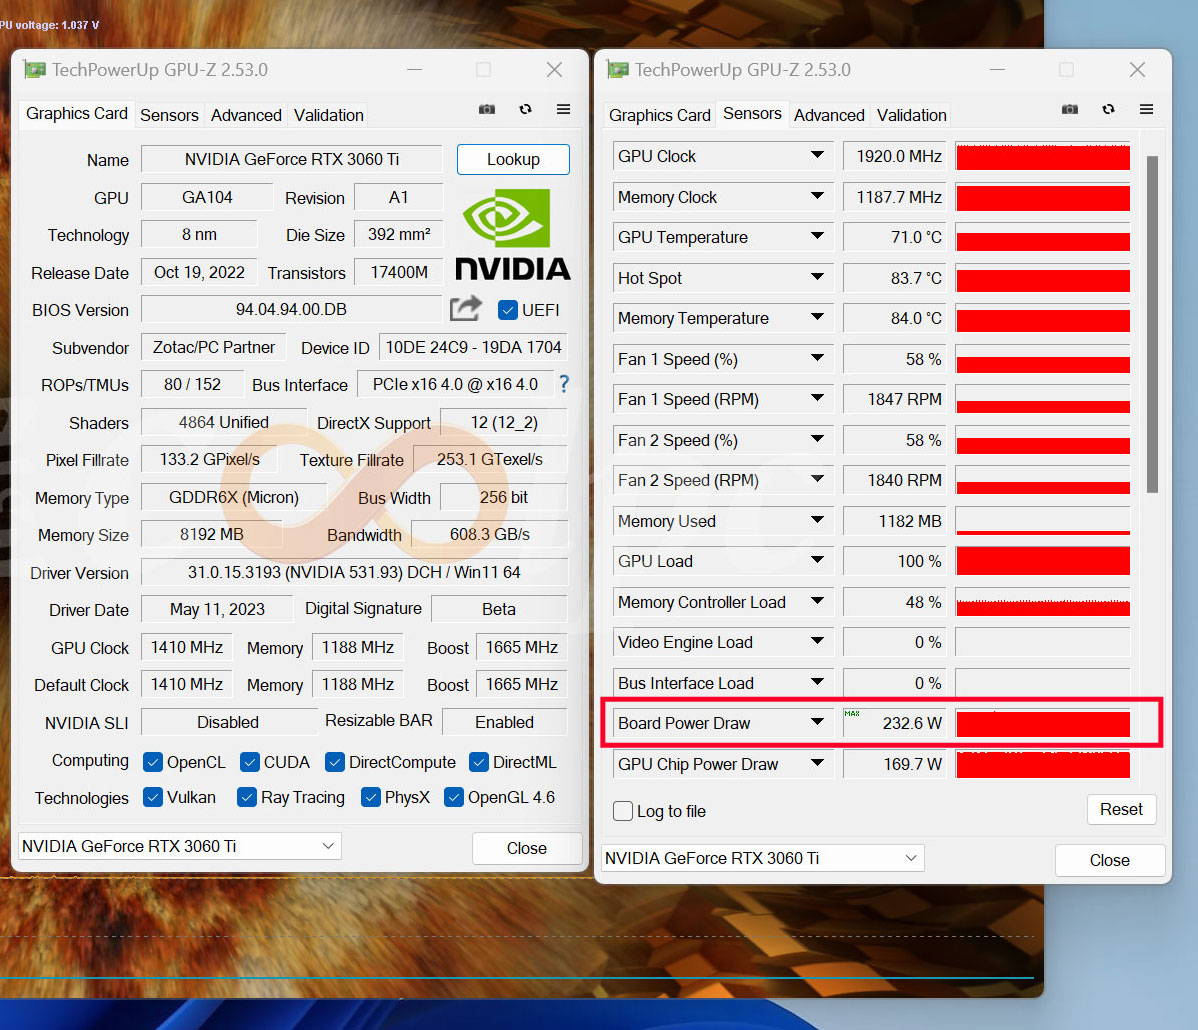Click the GPU Clock red history graph
This screenshot has width=1198, height=1030.
(x=1042, y=156)
